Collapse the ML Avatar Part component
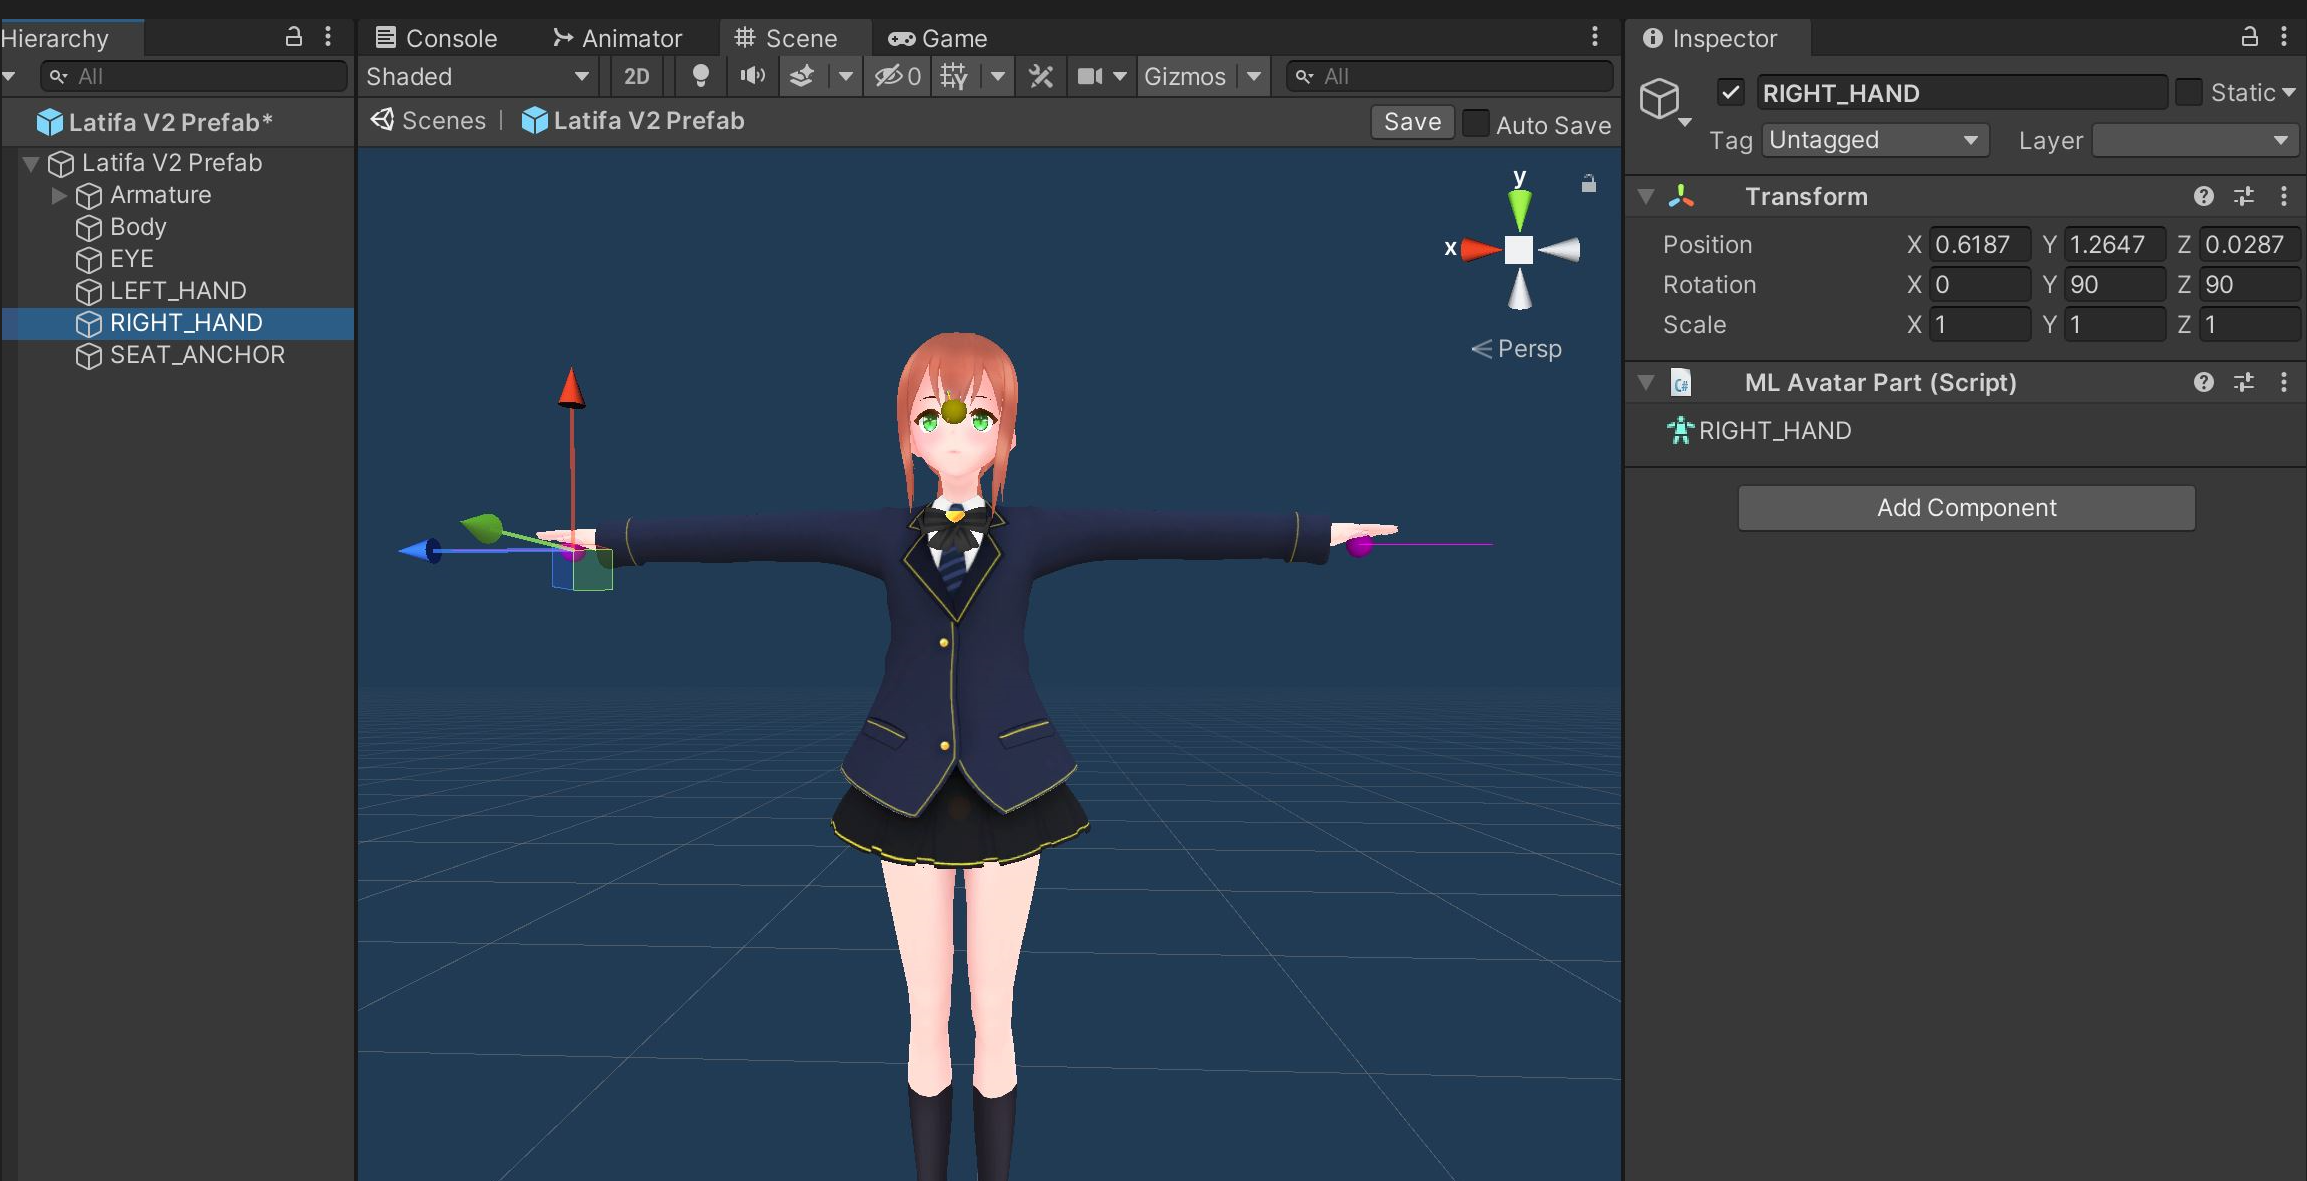Viewport: 2307px width, 1181px height. [1646, 382]
